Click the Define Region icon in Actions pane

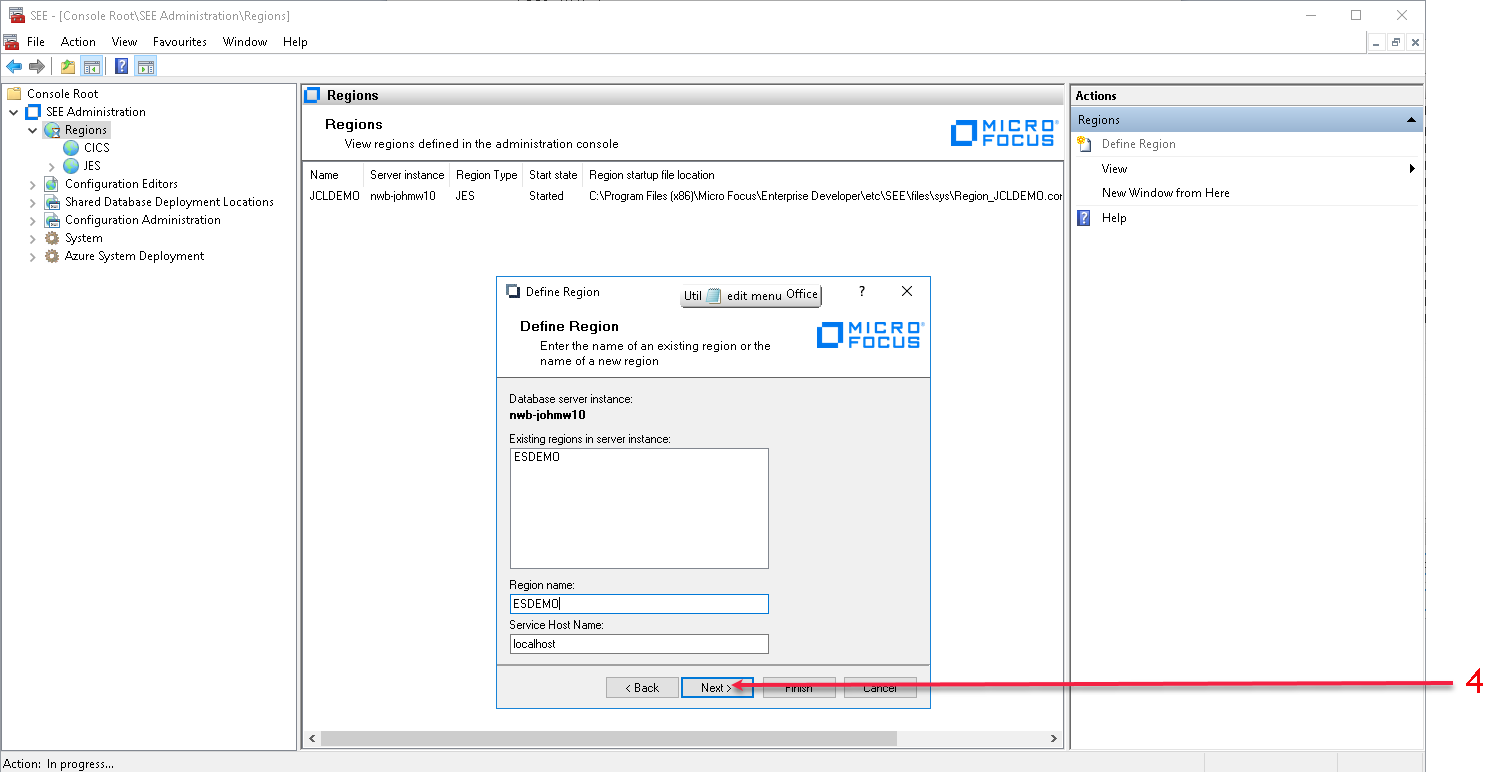coord(1085,144)
